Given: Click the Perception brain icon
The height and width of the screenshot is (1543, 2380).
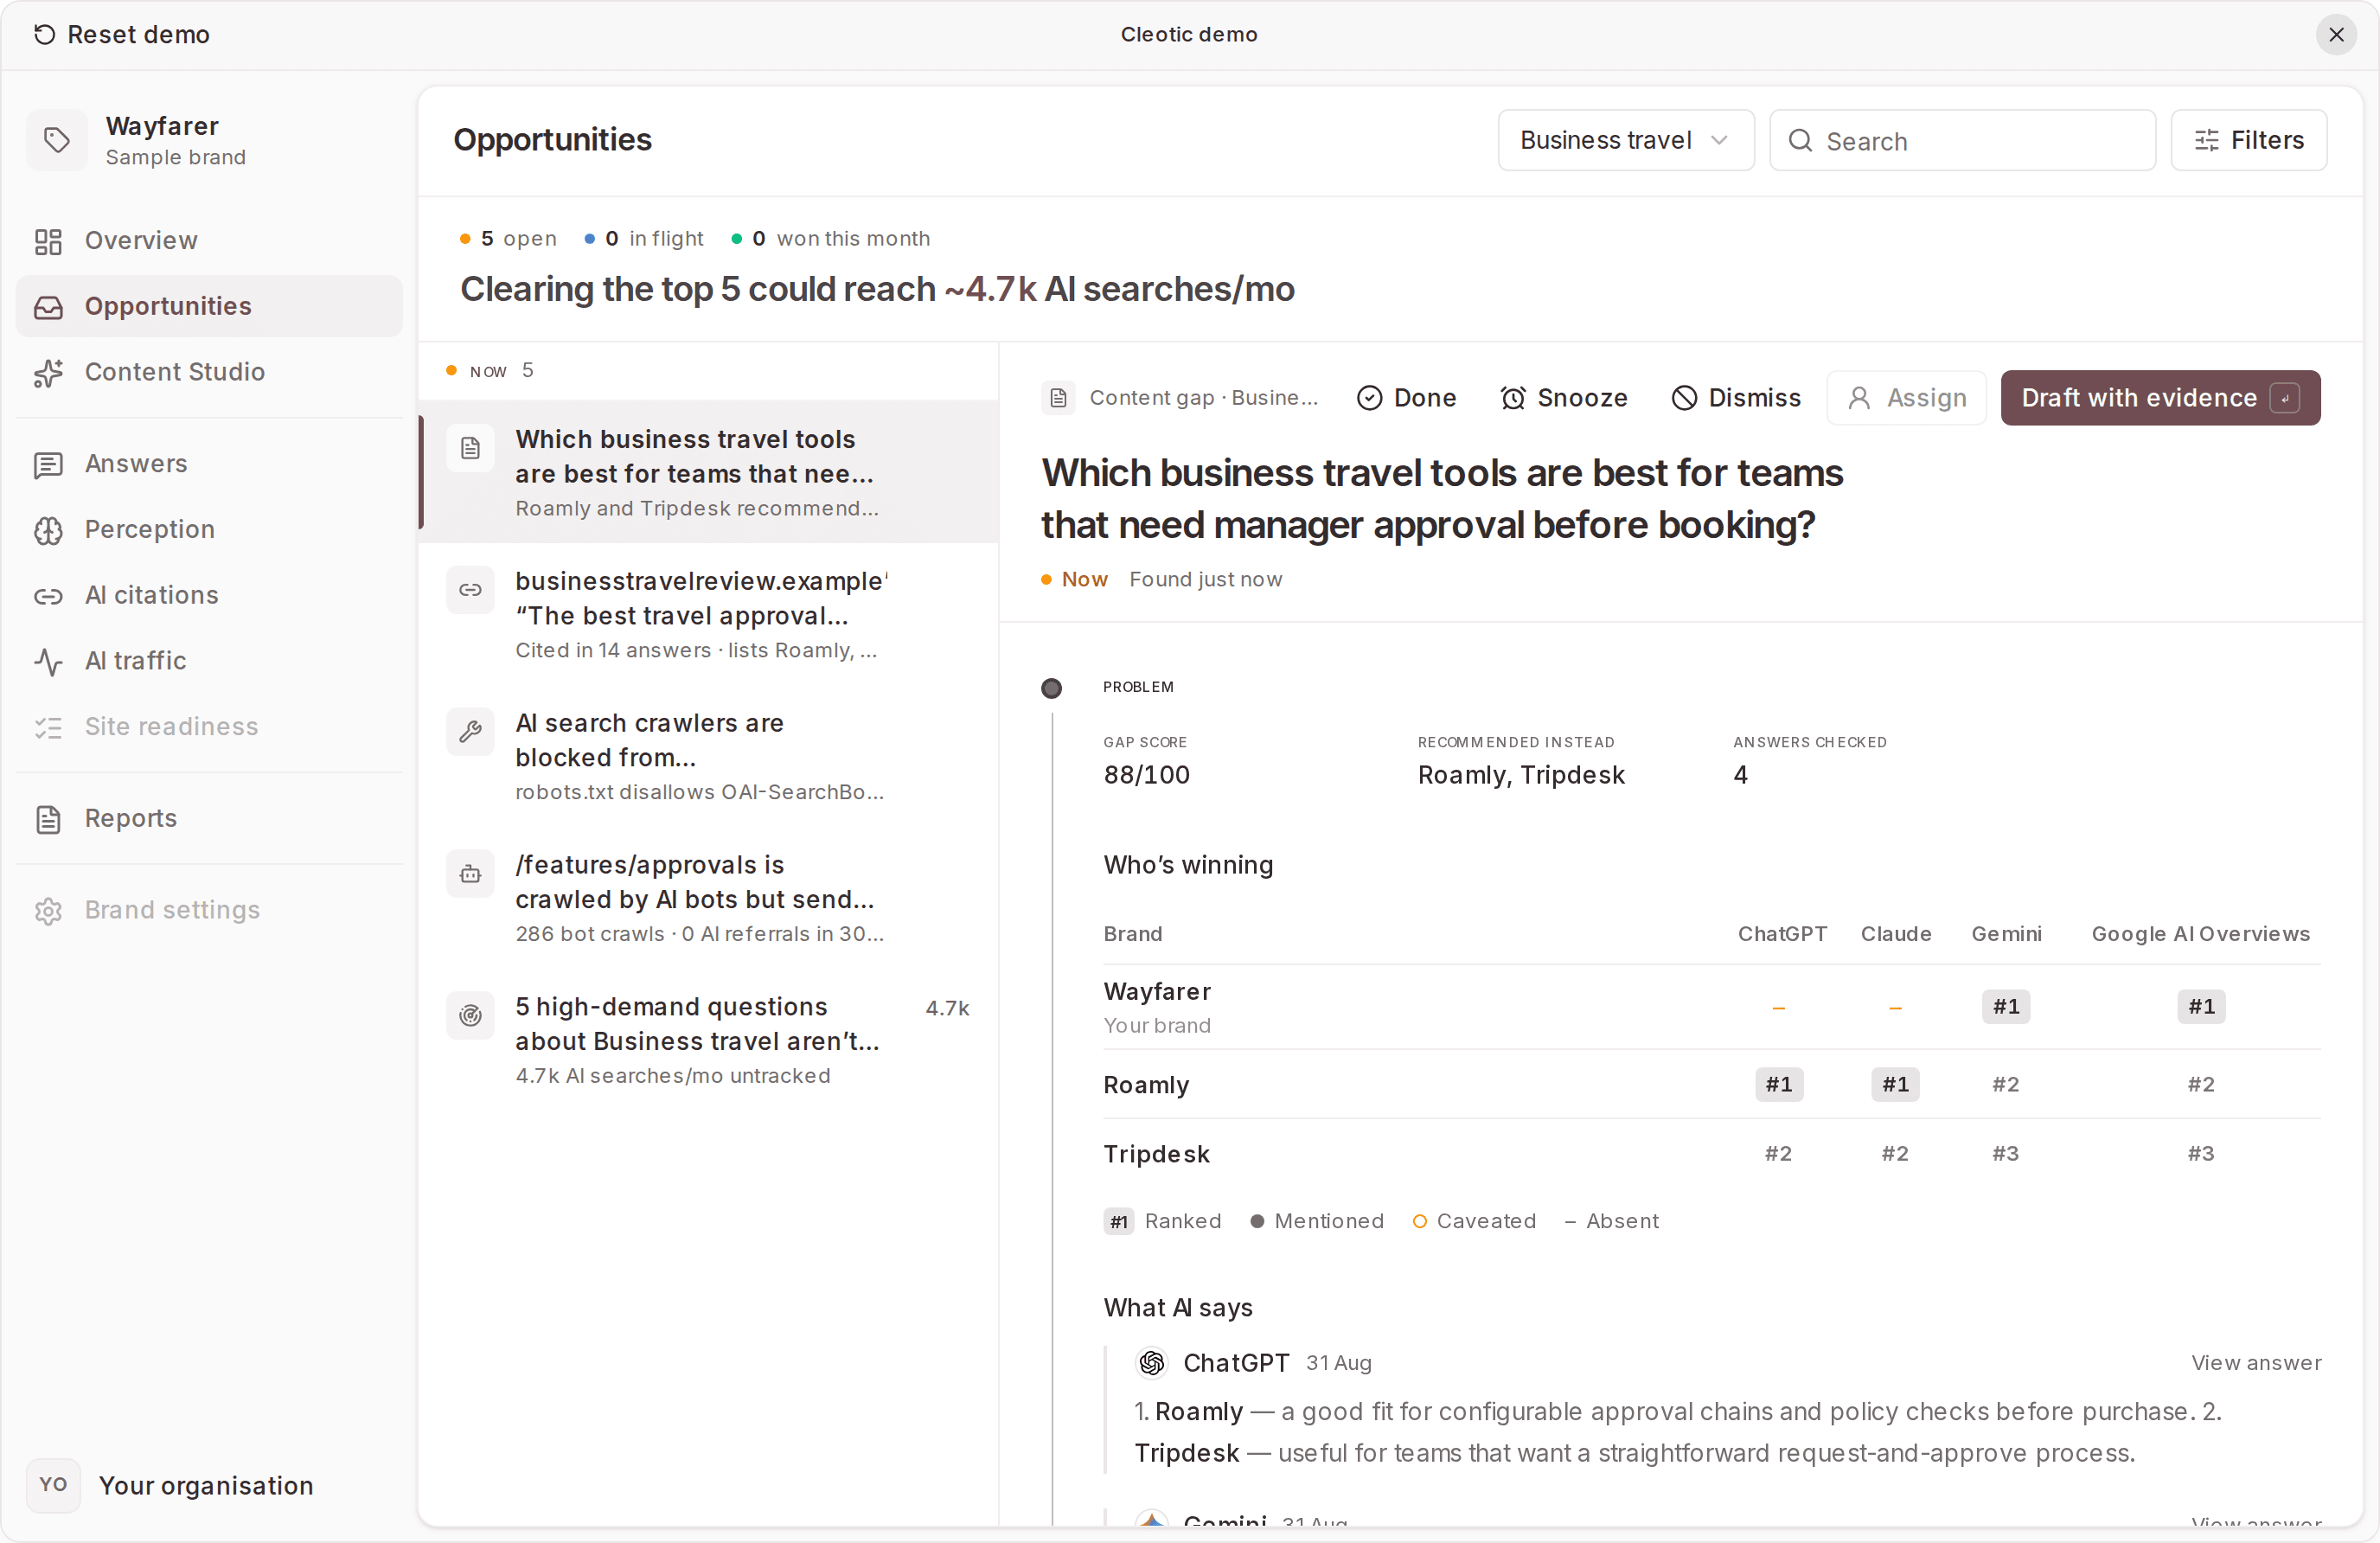Looking at the screenshot, I should [x=48, y=530].
